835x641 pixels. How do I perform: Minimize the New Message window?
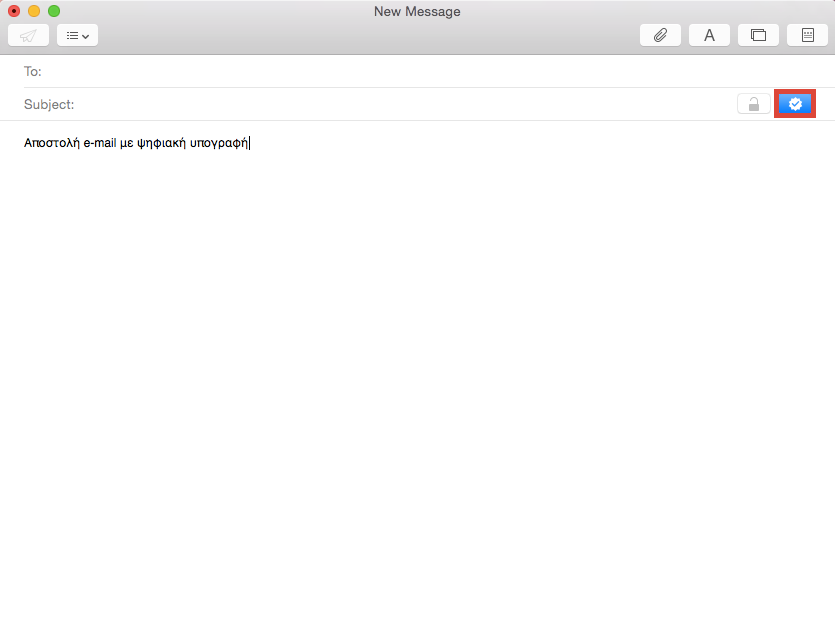coord(34,11)
